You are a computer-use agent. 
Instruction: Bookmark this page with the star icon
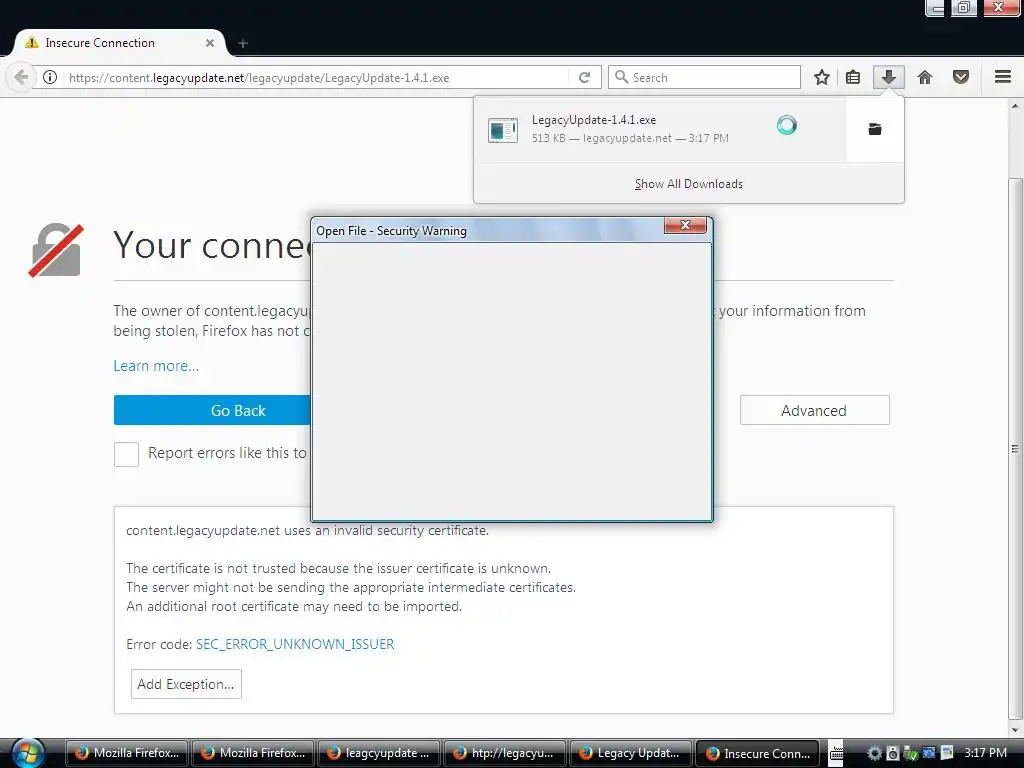[822, 77]
